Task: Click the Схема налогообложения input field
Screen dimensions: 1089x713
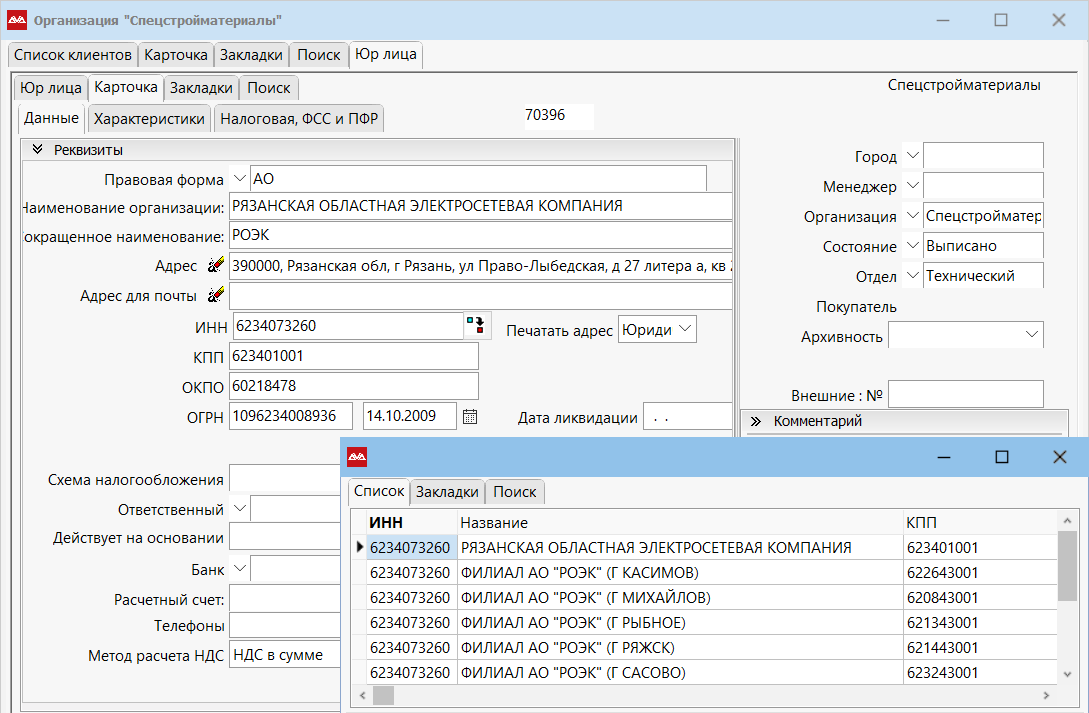Action: [x=285, y=479]
